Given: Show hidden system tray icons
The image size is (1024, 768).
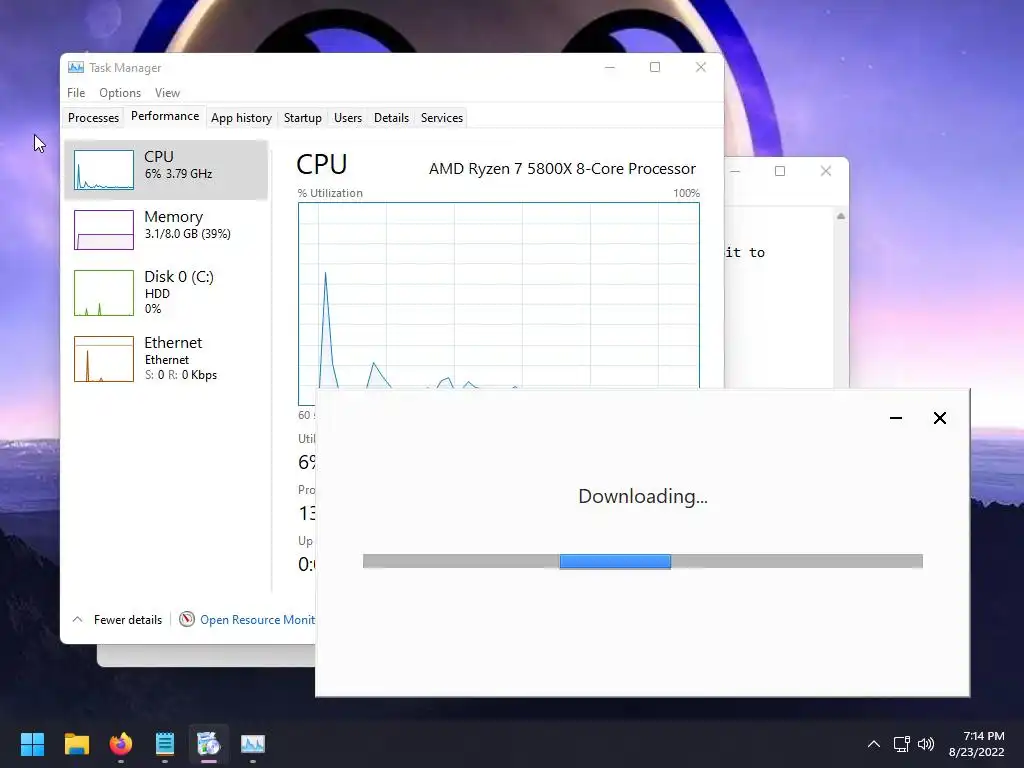Looking at the screenshot, I should click(873, 744).
